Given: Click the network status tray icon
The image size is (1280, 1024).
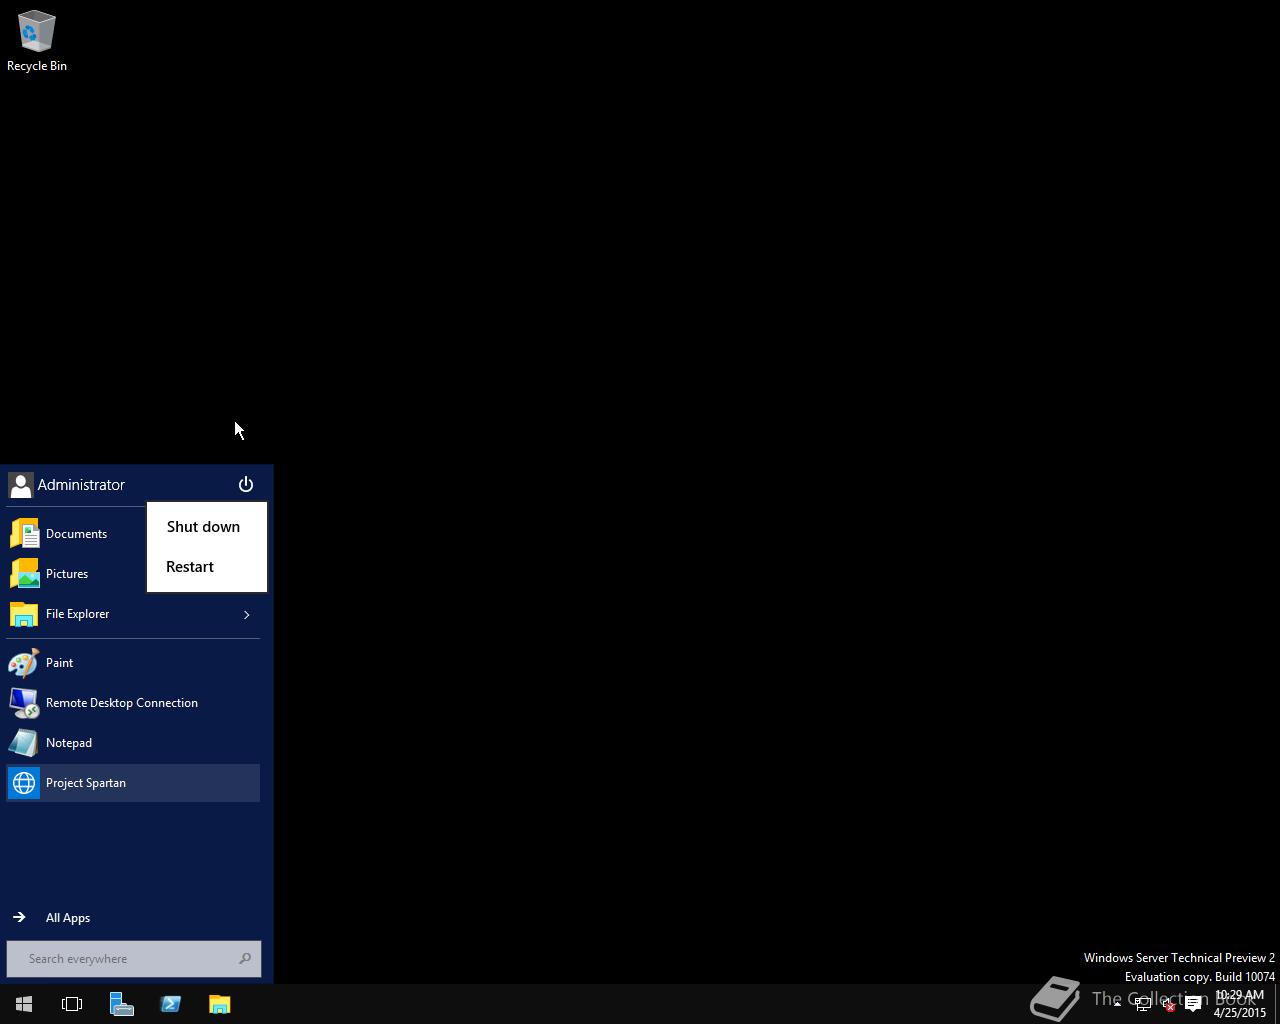Looking at the screenshot, I should coord(1143,1004).
